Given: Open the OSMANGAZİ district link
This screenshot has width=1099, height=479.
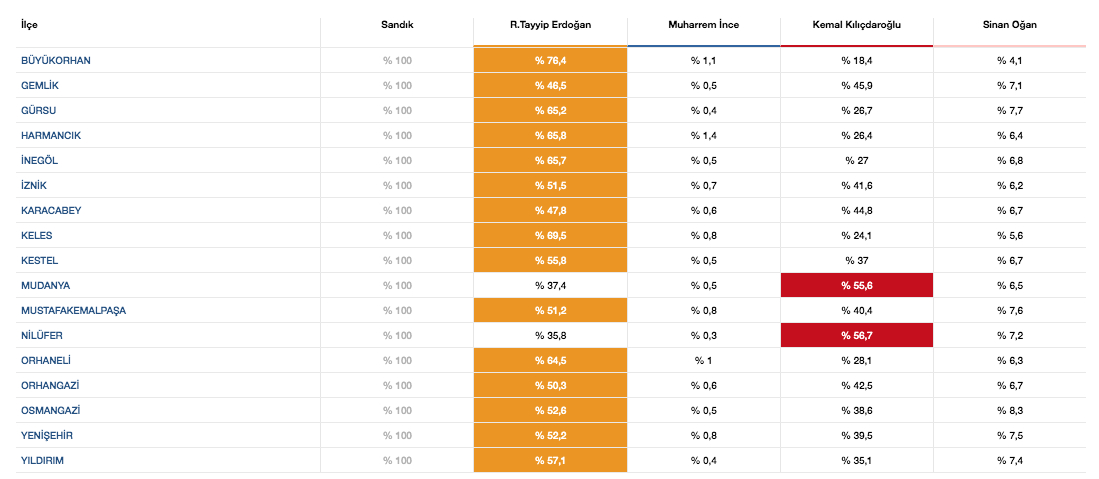Looking at the screenshot, I should pyautogui.click(x=50, y=411).
